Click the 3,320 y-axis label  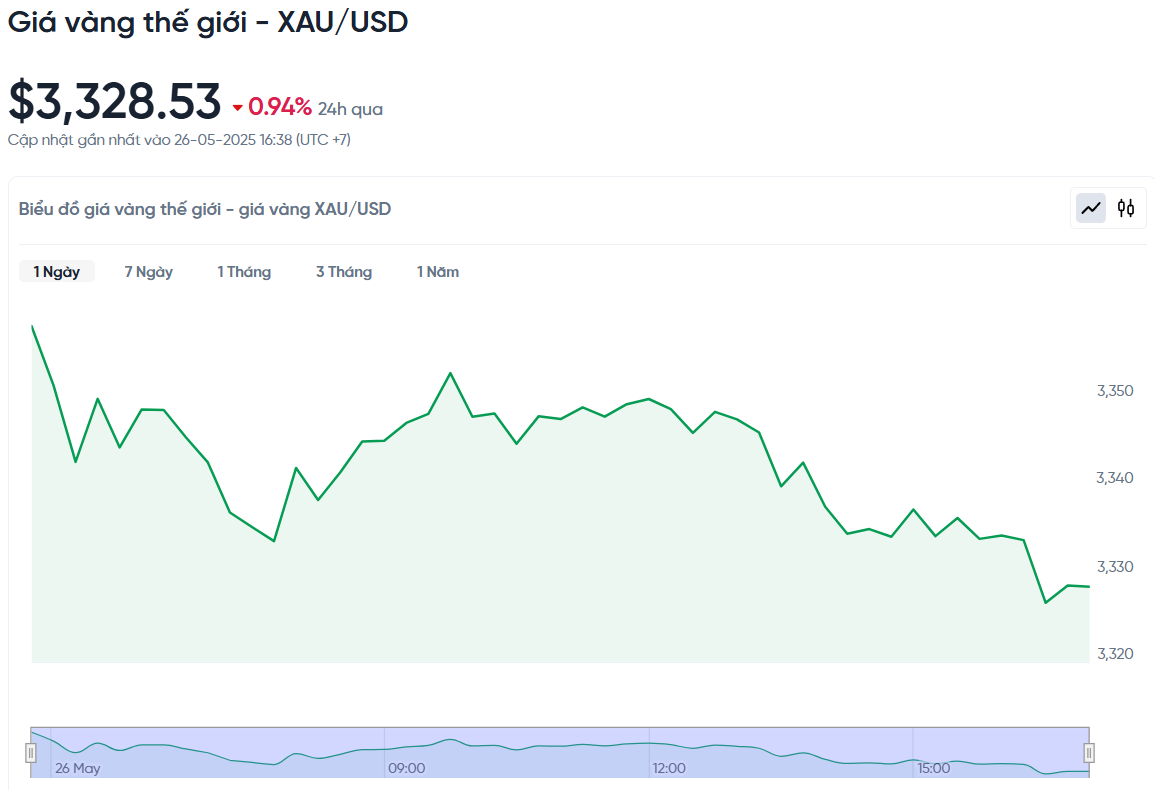coord(1115,654)
